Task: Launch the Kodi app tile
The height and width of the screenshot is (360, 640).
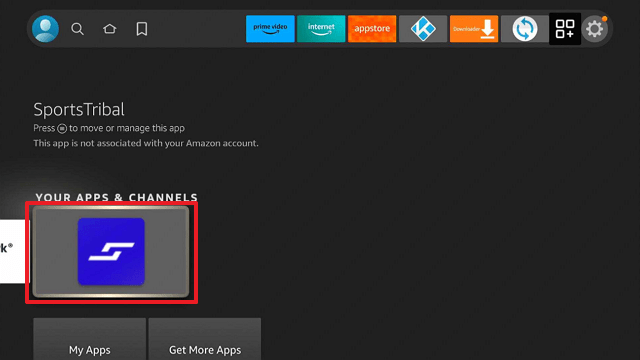Action: pos(423,29)
